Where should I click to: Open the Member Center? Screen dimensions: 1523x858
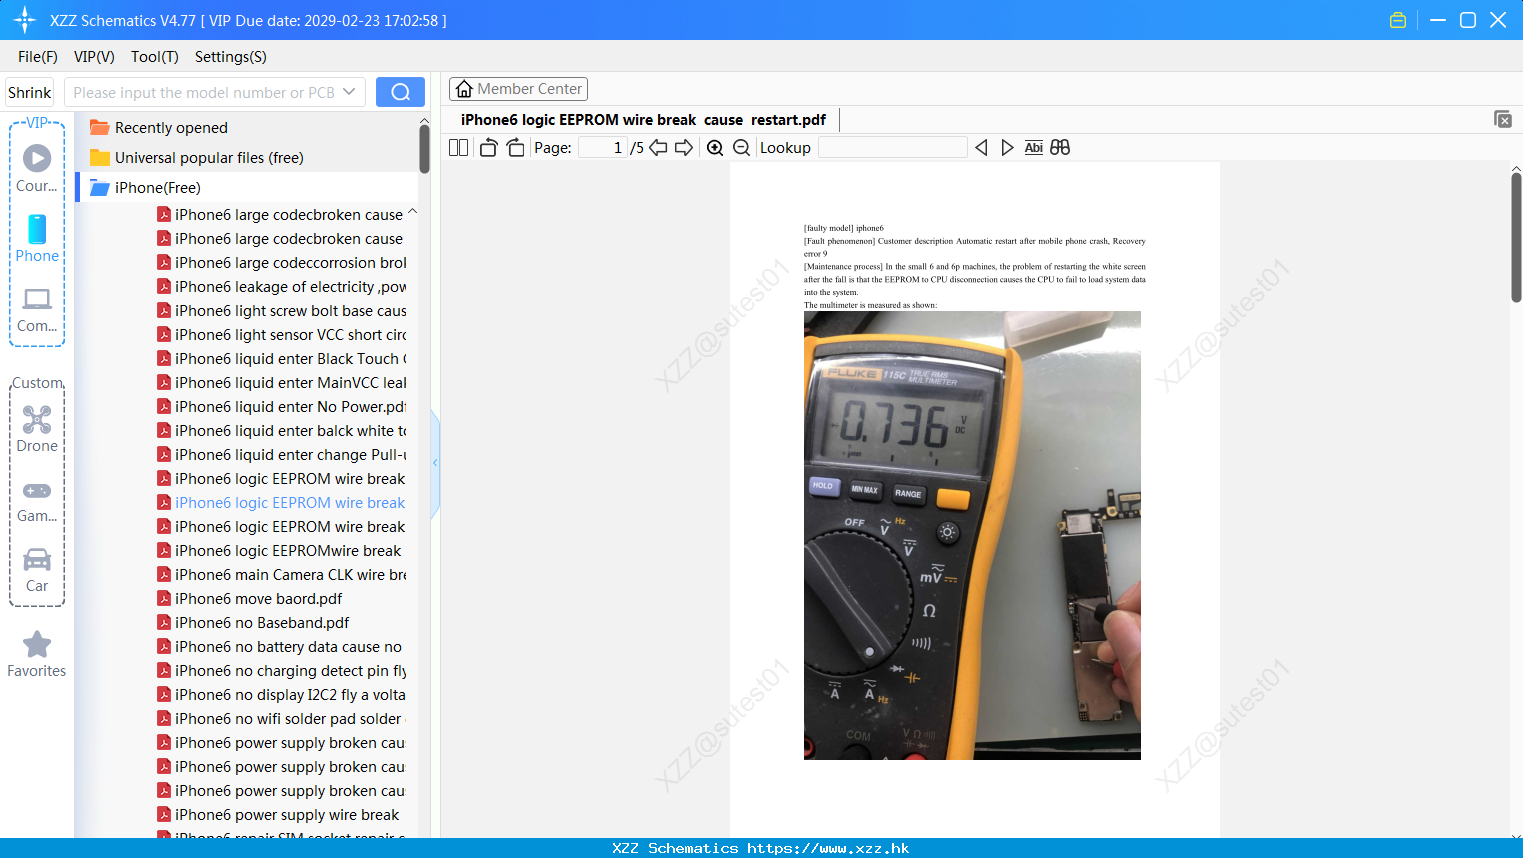coord(518,89)
